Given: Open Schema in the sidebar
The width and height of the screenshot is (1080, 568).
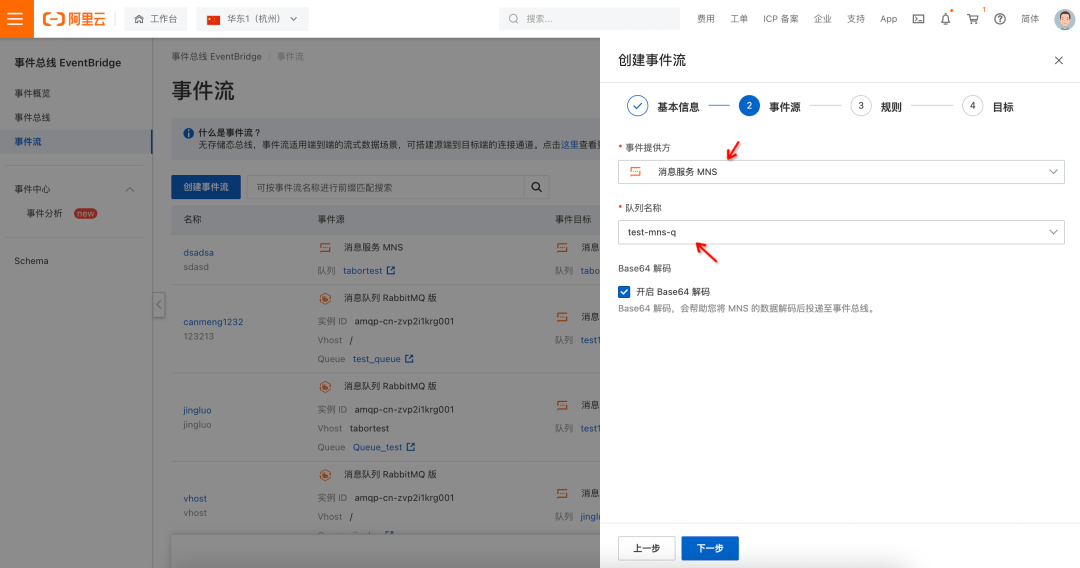Looking at the screenshot, I should click(x=32, y=261).
